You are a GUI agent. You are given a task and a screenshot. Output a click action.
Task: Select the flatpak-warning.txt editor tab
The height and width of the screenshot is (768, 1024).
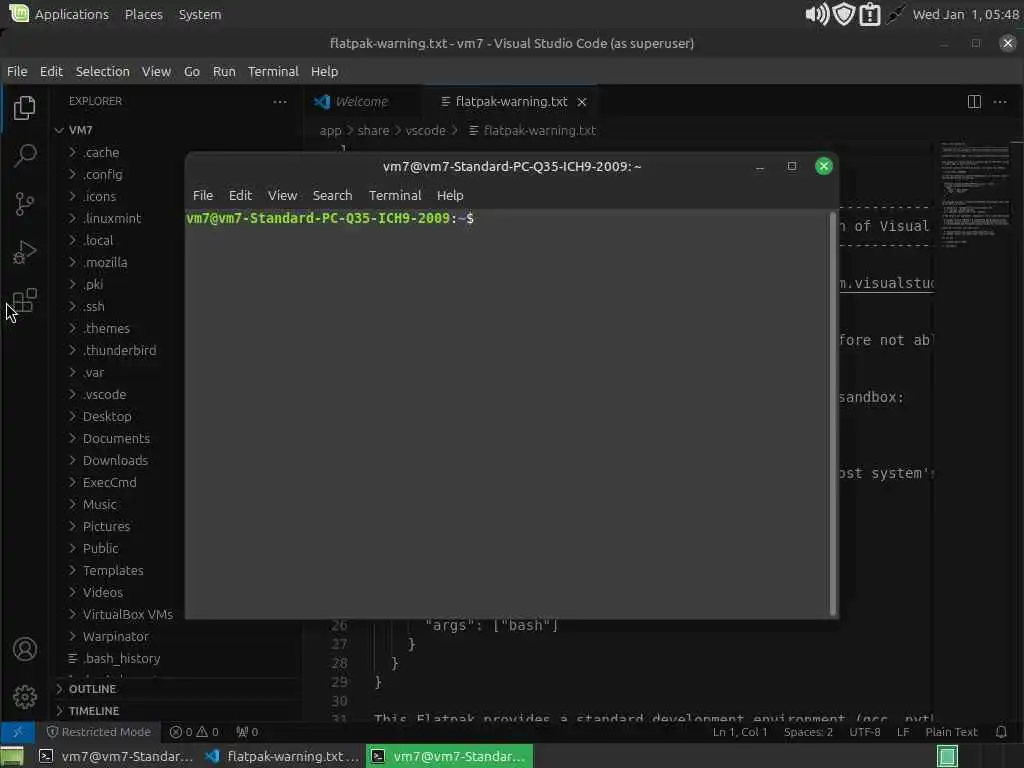[511, 102]
